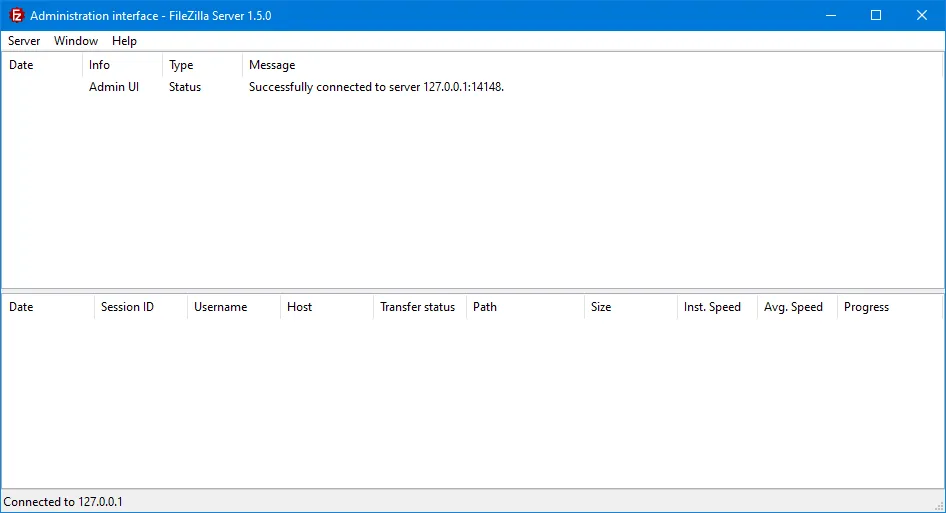Select the Info column header

[x=122, y=65]
